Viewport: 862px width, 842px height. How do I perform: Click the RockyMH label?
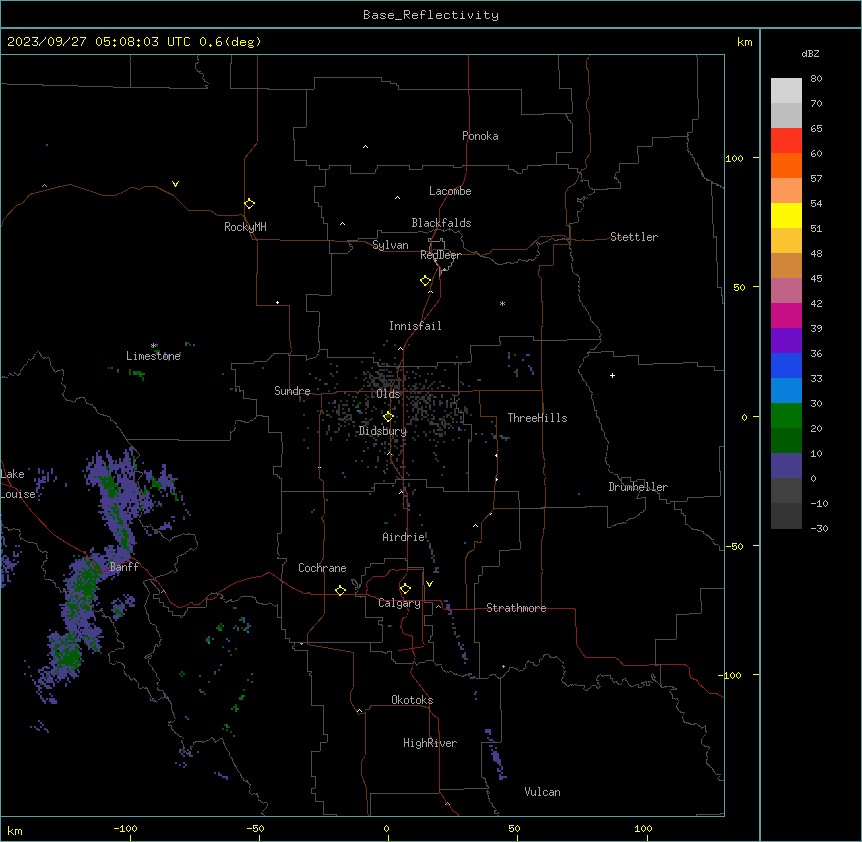tap(245, 227)
